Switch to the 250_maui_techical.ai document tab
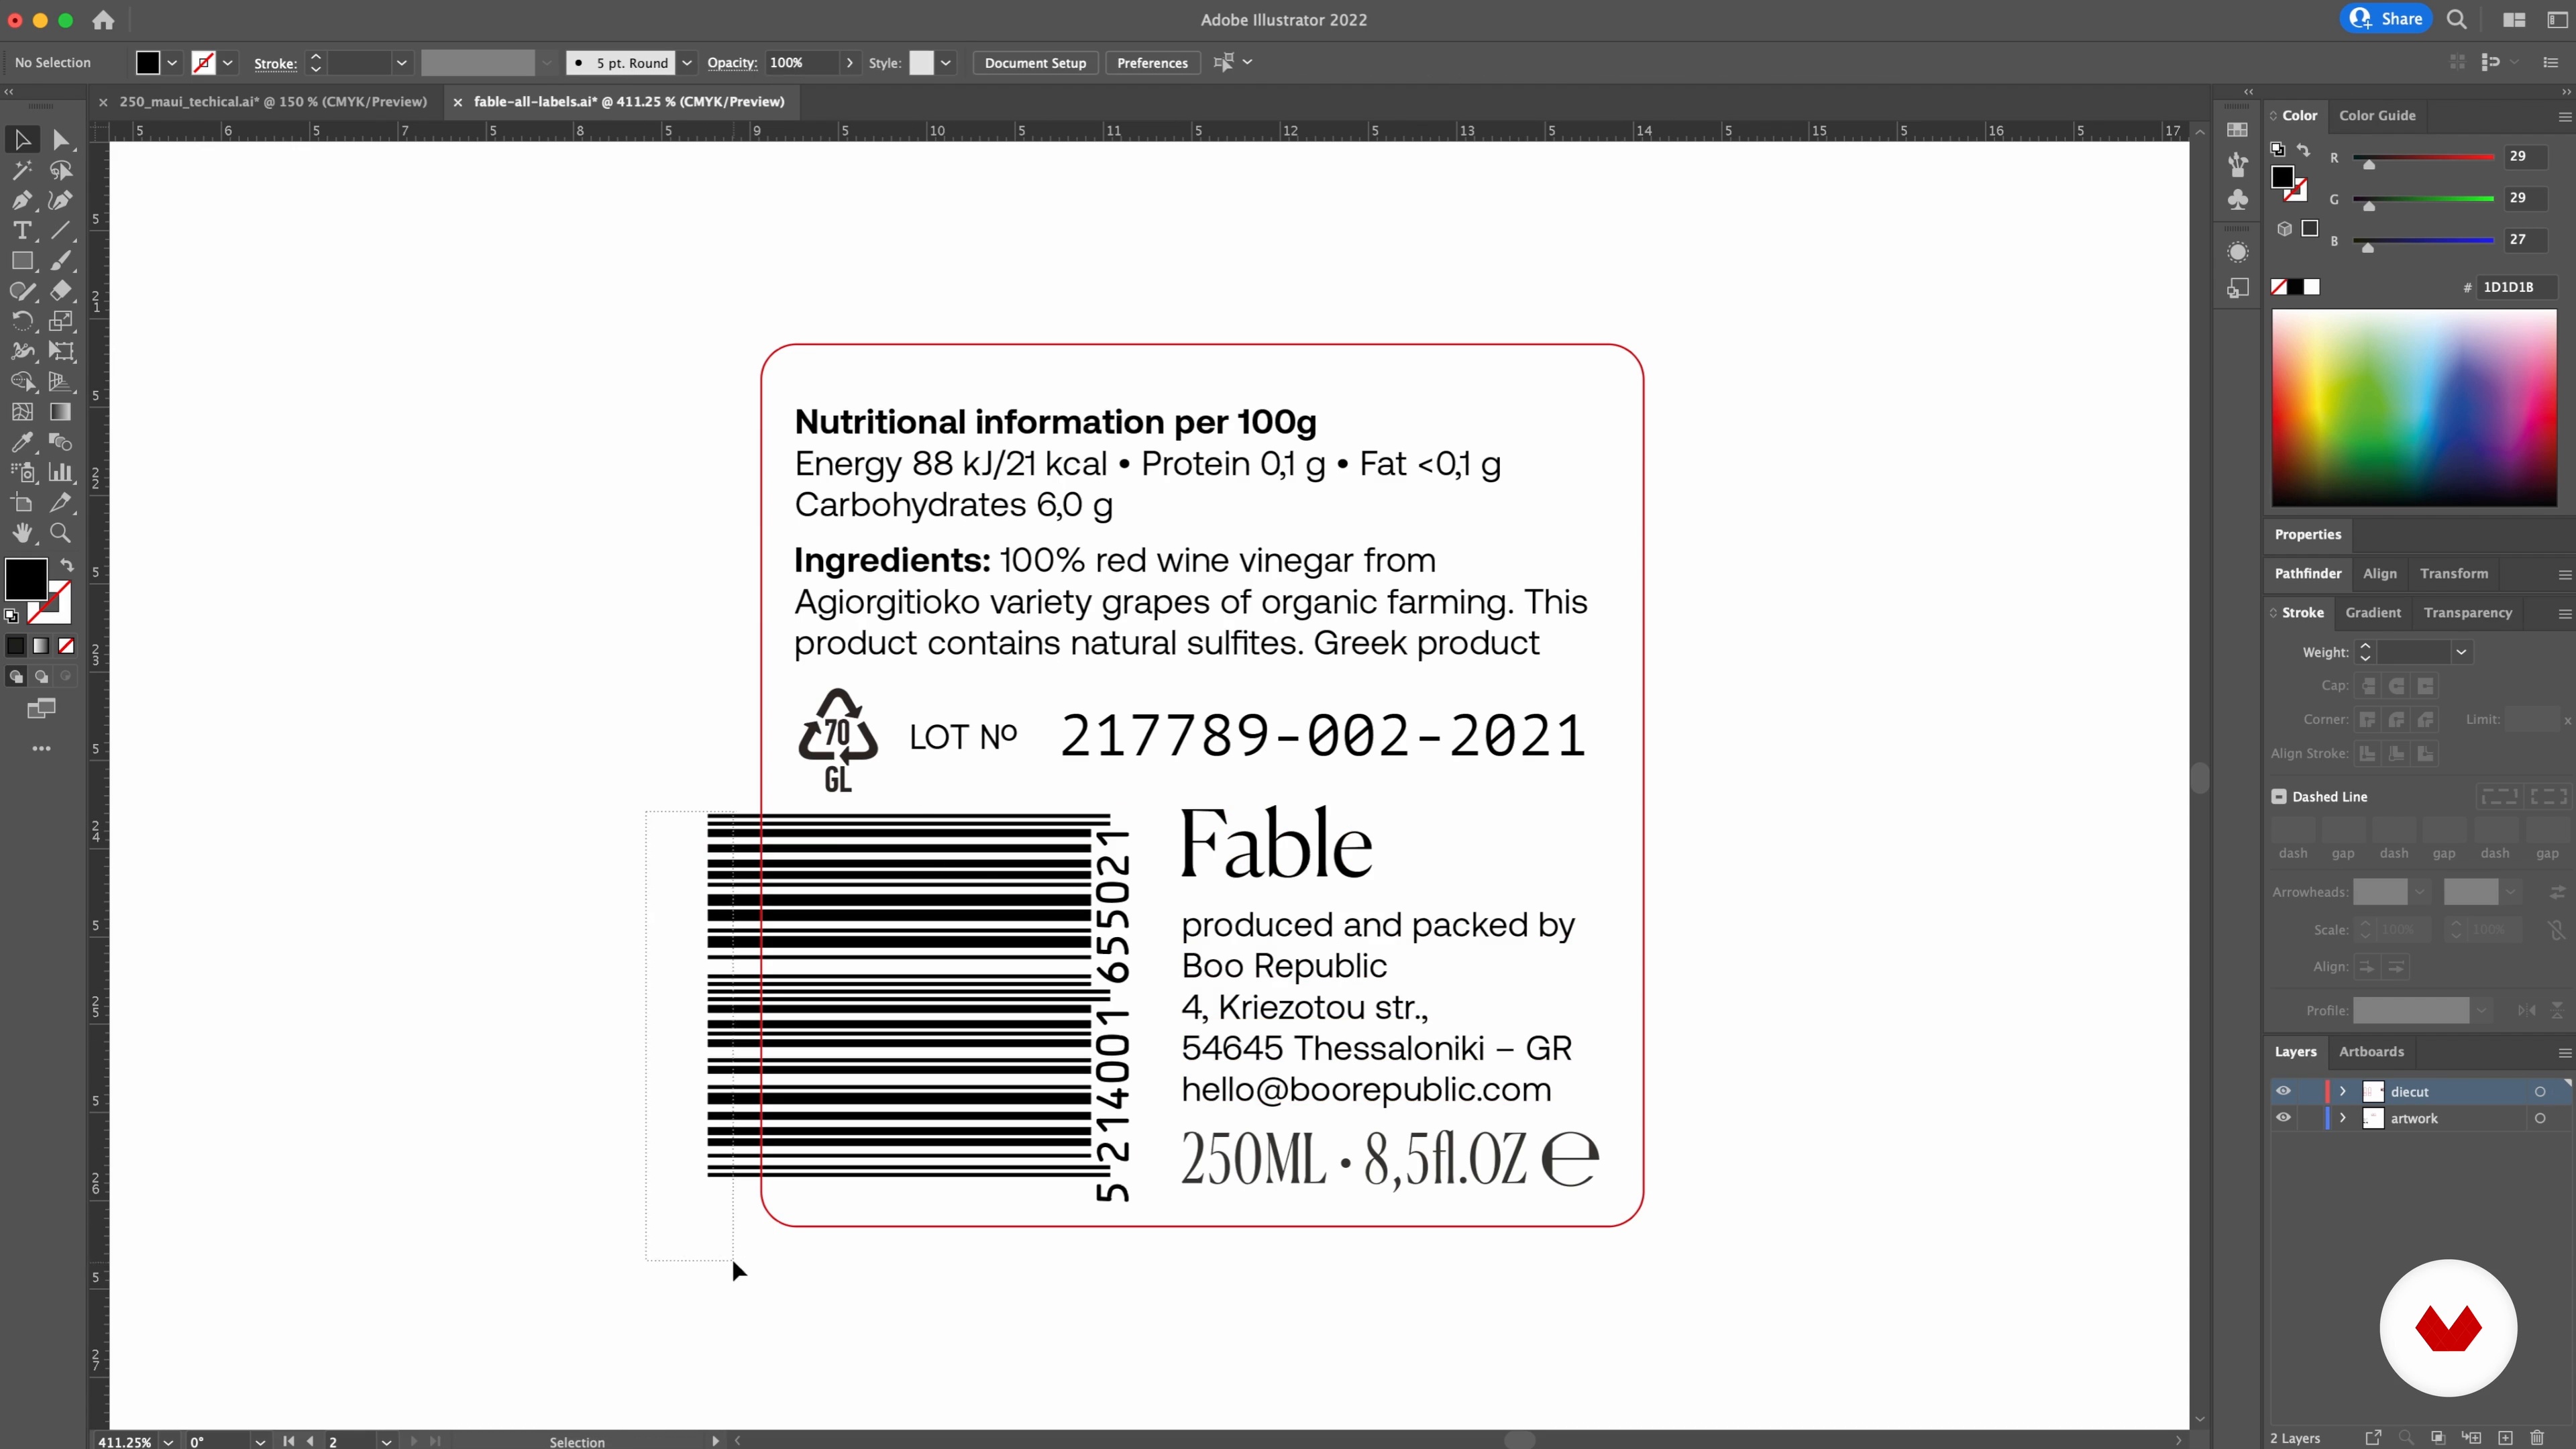This screenshot has height=1449, width=2576. point(273,101)
